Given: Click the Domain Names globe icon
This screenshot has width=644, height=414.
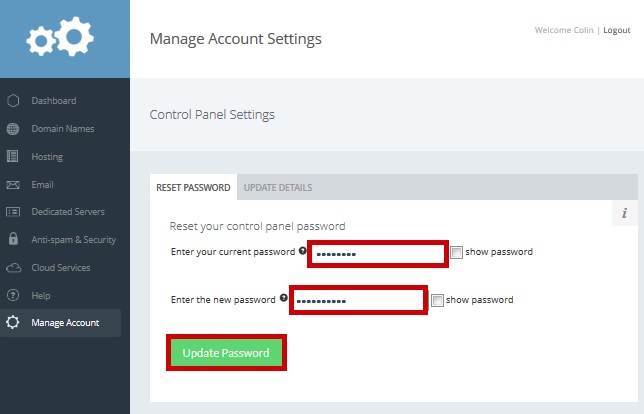Looking at the screenshot, I should point(13,129).
